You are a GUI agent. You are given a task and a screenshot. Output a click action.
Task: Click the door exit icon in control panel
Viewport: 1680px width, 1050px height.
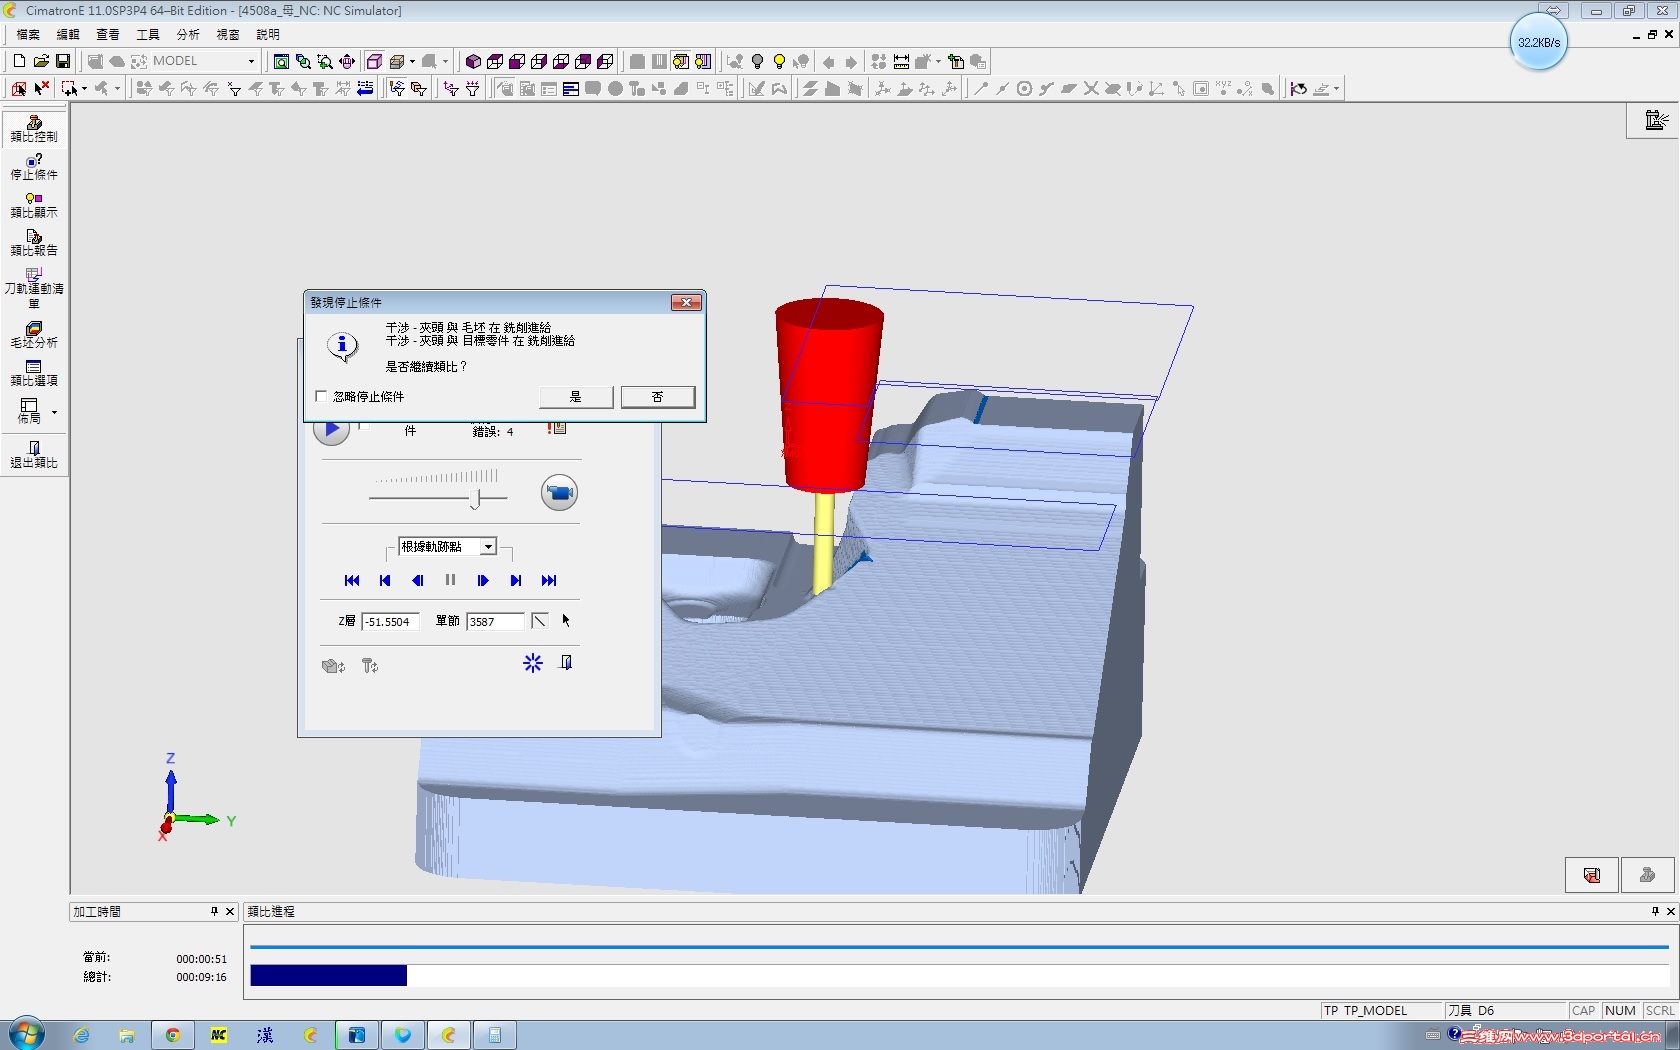(x=566, y=663)
